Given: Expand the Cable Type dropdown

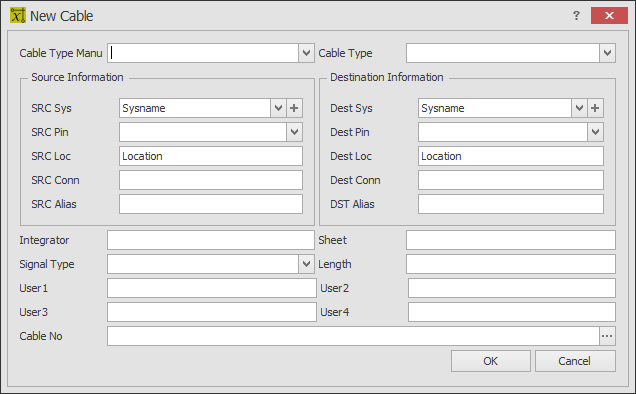Looking at the screenshot, I should point(607,53).
